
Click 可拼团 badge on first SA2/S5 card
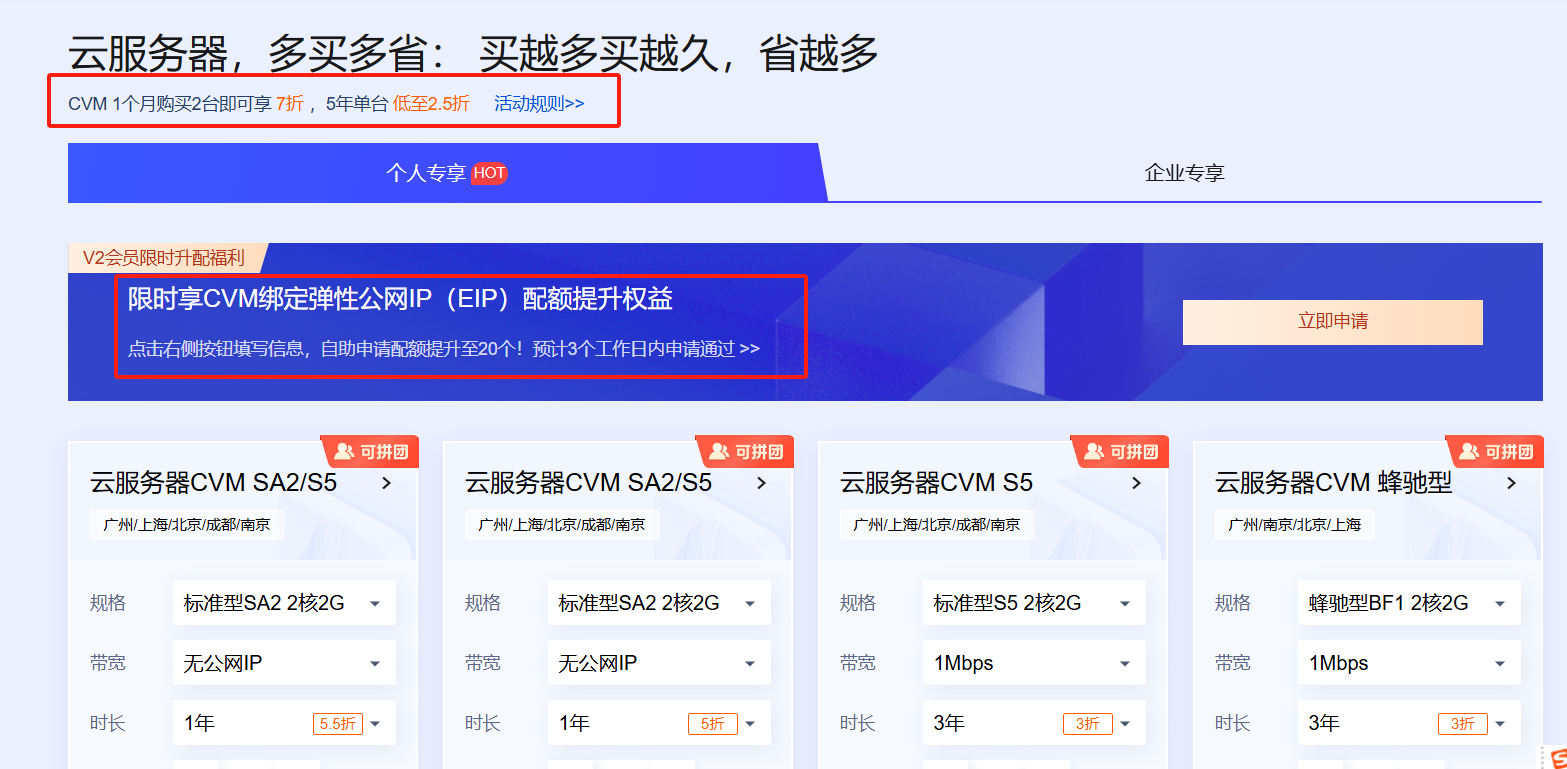click(370, 452)
